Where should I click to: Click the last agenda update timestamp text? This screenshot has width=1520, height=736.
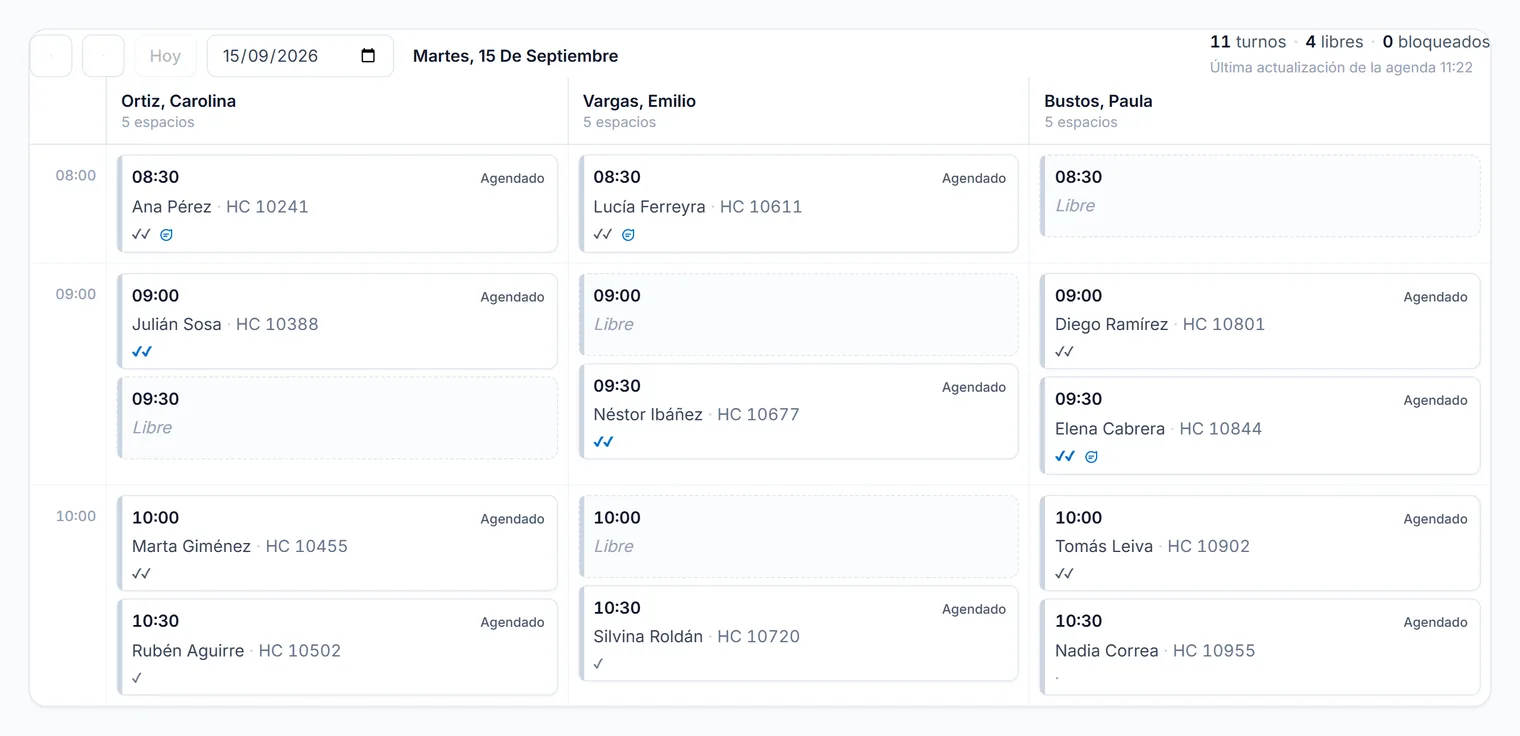pos(1341,68)
